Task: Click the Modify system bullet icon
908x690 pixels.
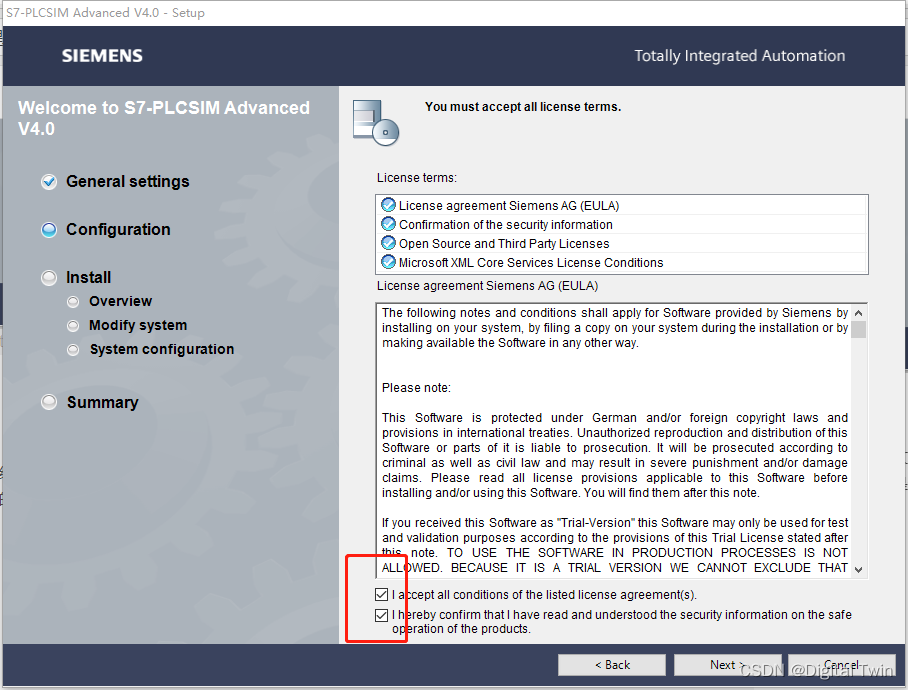Action: click(73, 326)
